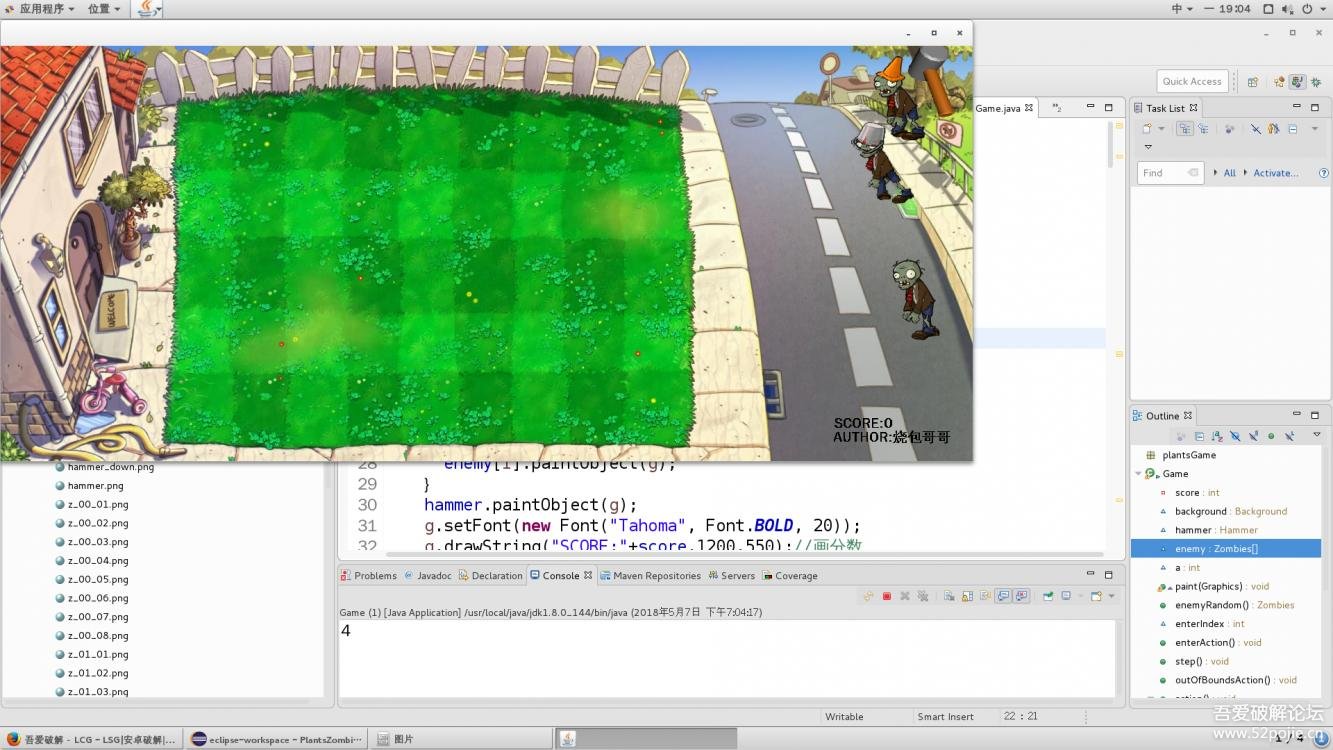Open Task List help question mark icon
Viewport: 1333px width, 750px height.
tap(1324, 173)
